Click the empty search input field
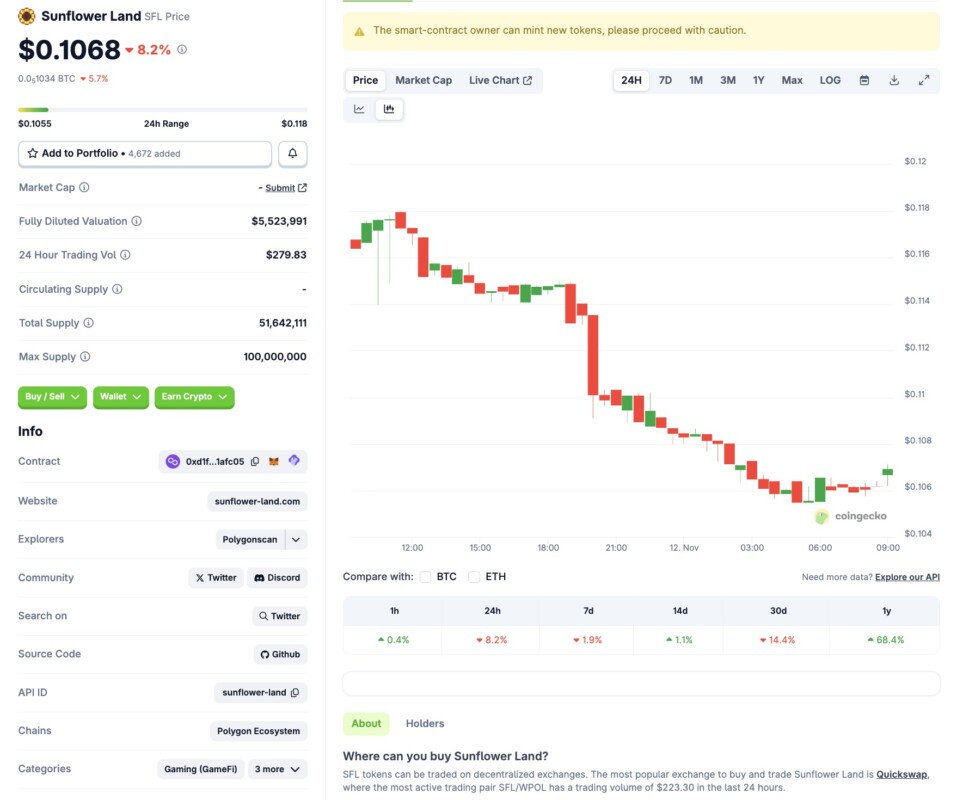Viewport: 969px width, 800px height. click(641, 683)
